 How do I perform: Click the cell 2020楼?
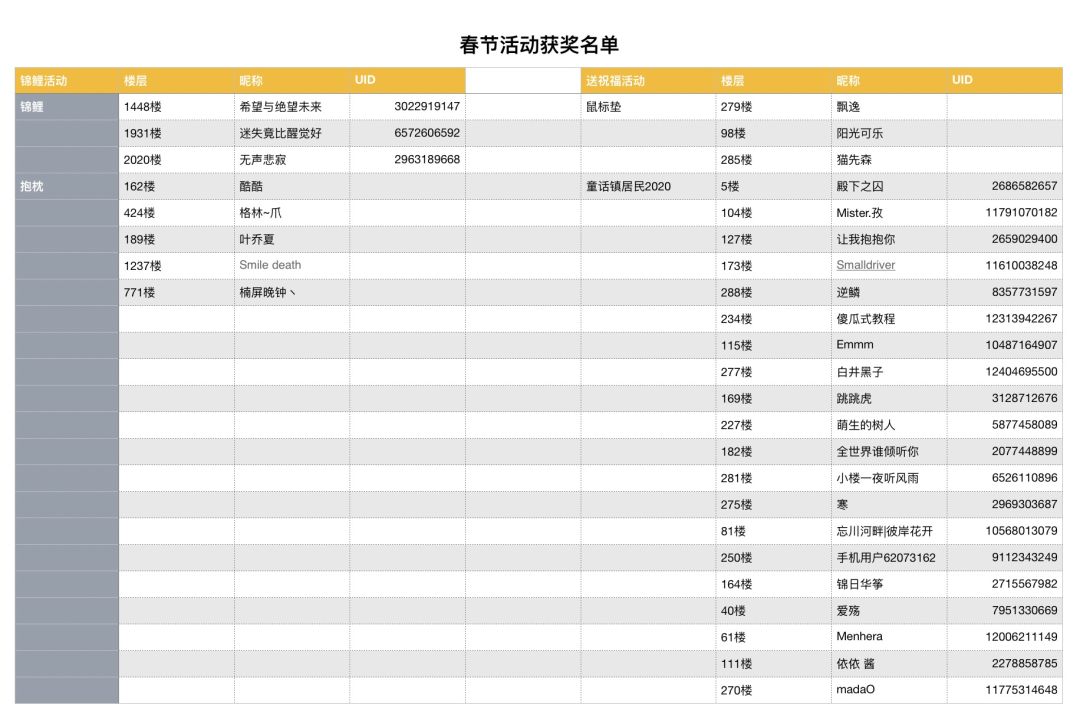point(176,160)
